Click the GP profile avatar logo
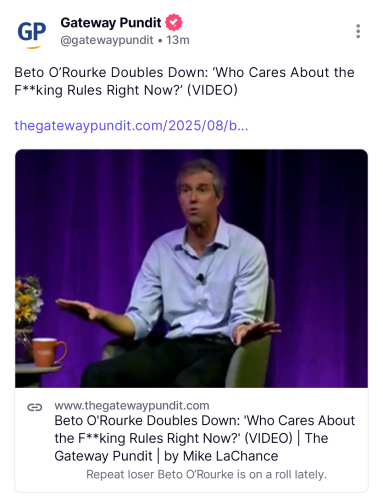The width and height of the screenshot is (383, 500). click(x=32, y=33)
